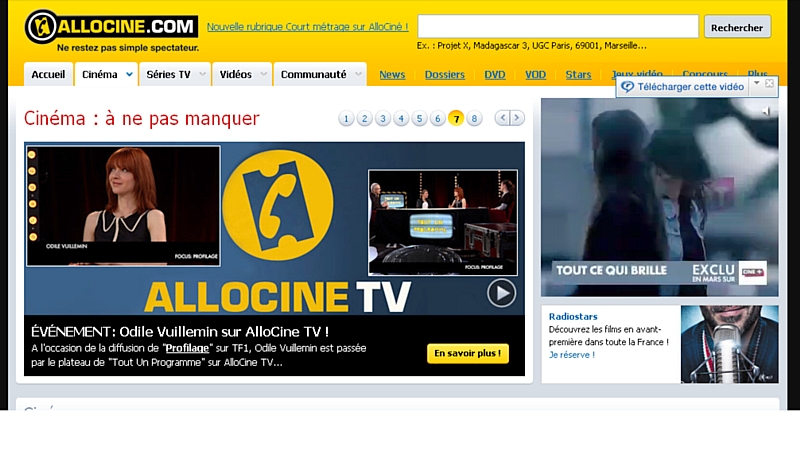The height and width of the screenshot is (454, 800).
Task: Open the News link
Action: click(x=392, y=74)
